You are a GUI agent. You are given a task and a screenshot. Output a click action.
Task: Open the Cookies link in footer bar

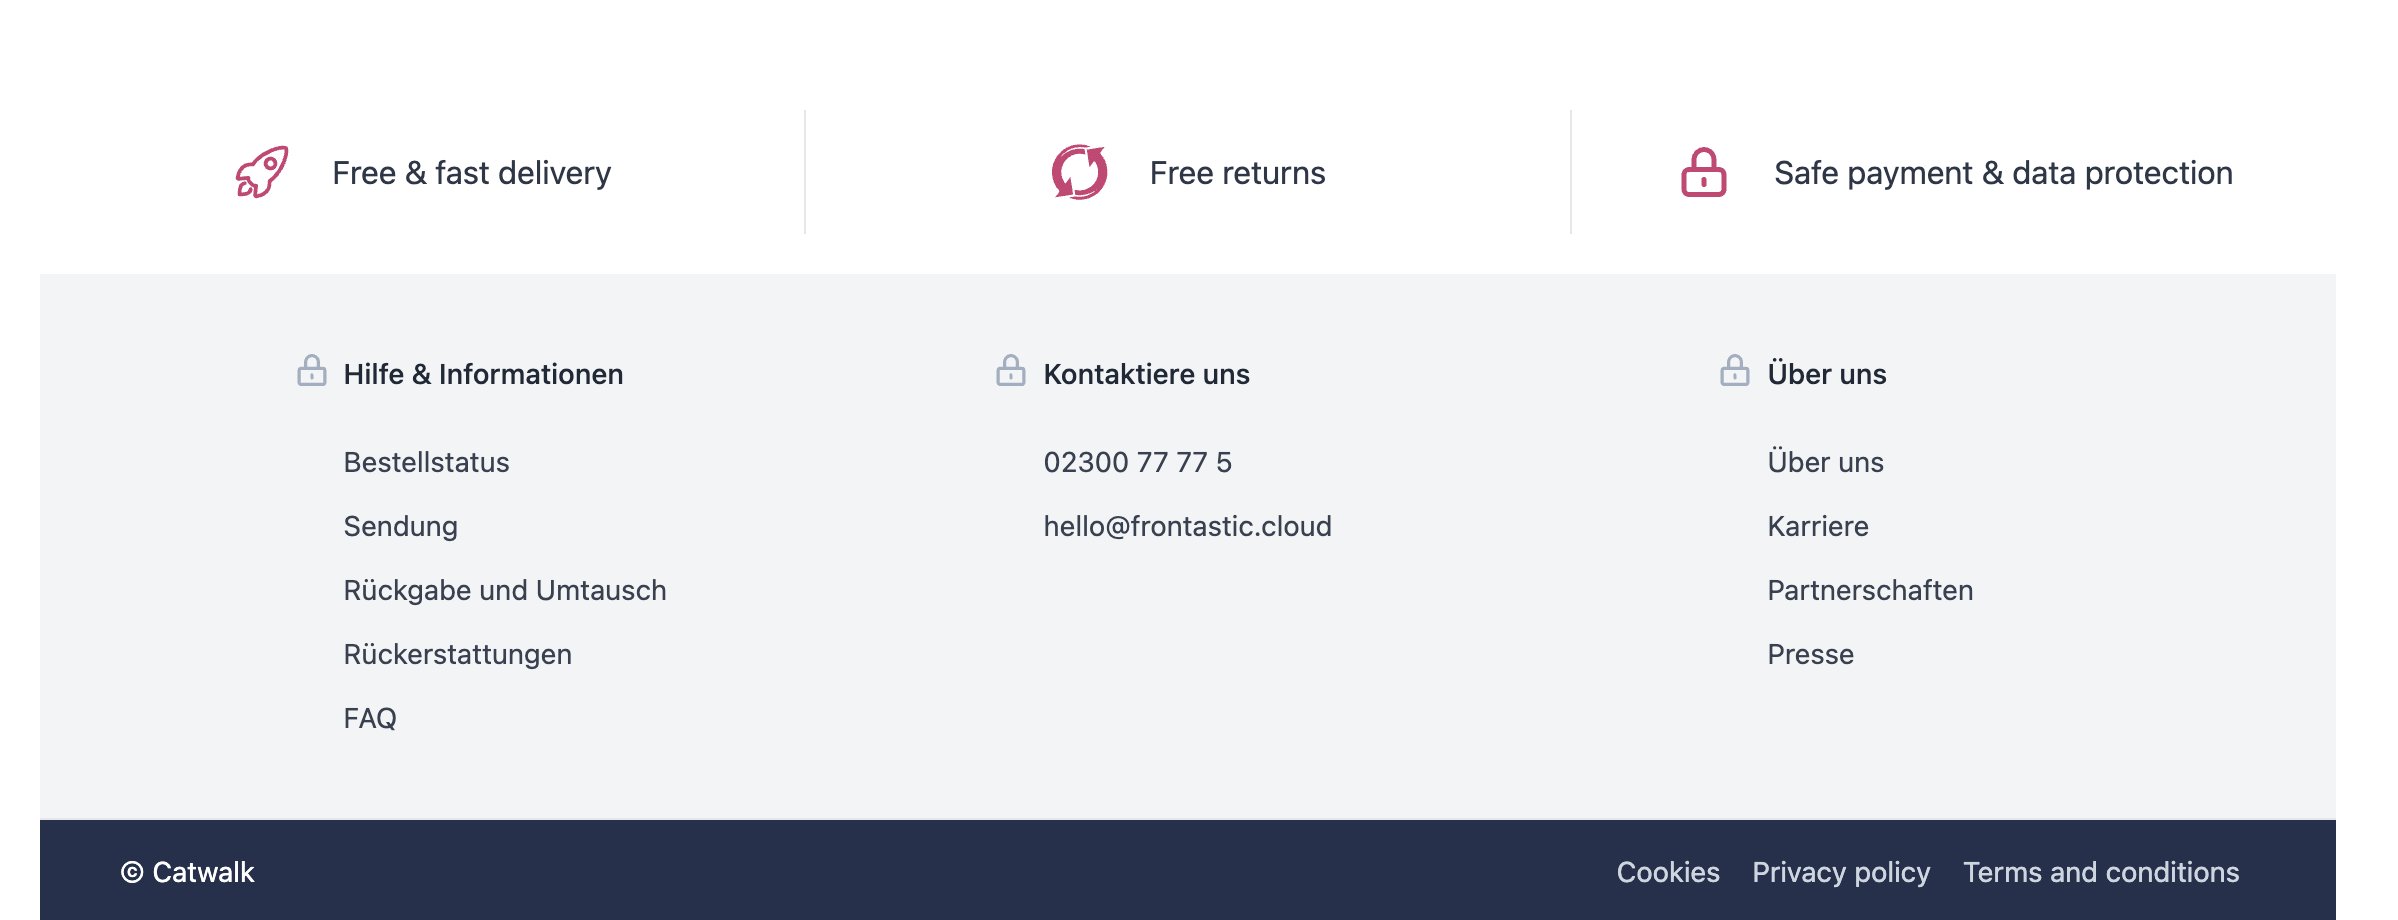[x=1668, y=872]
